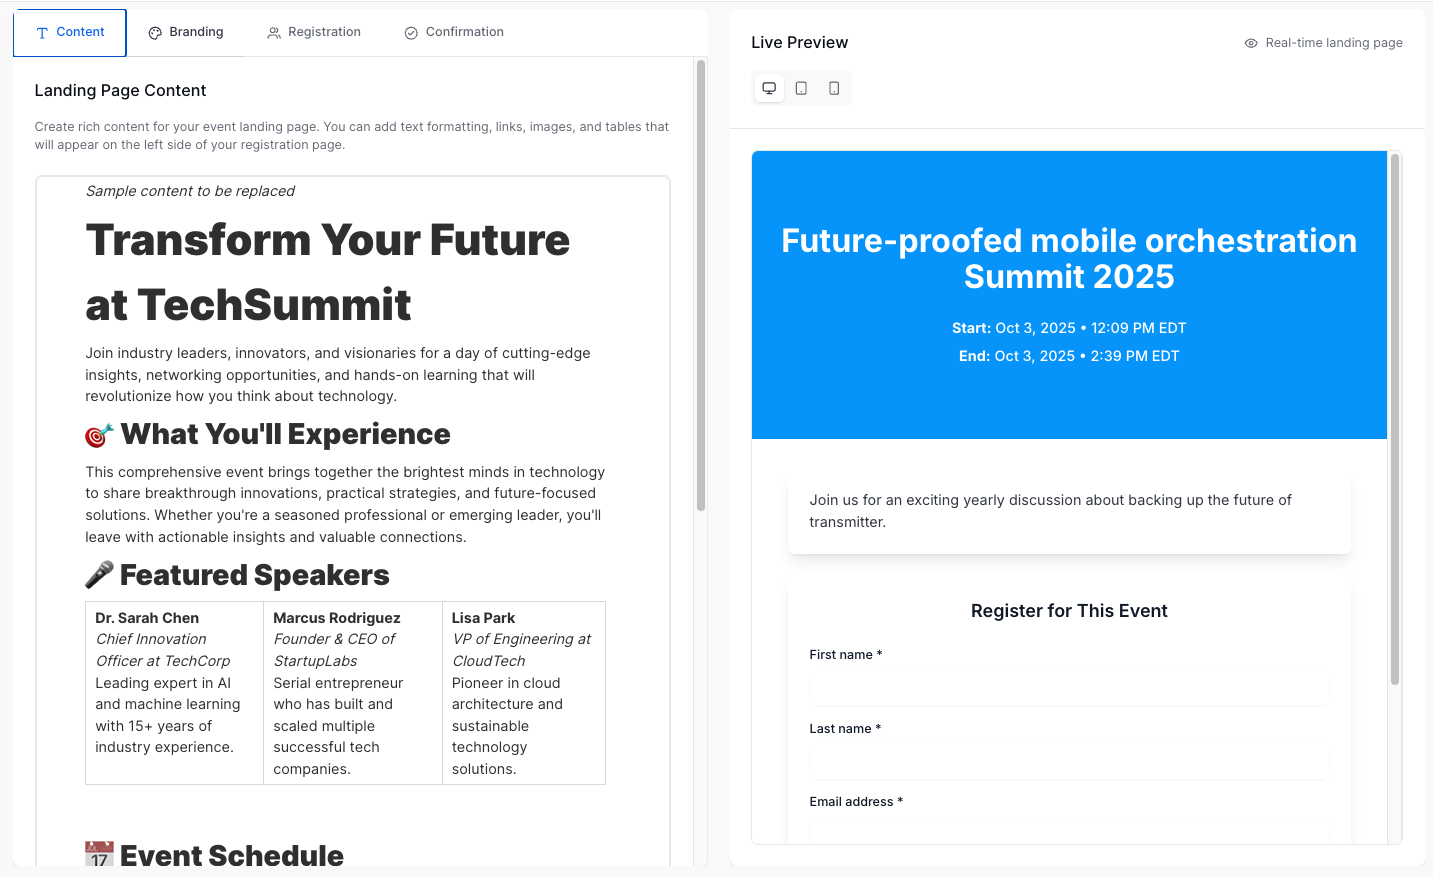
Task: Click the text icon on Content tab
Action: (42, 33)
